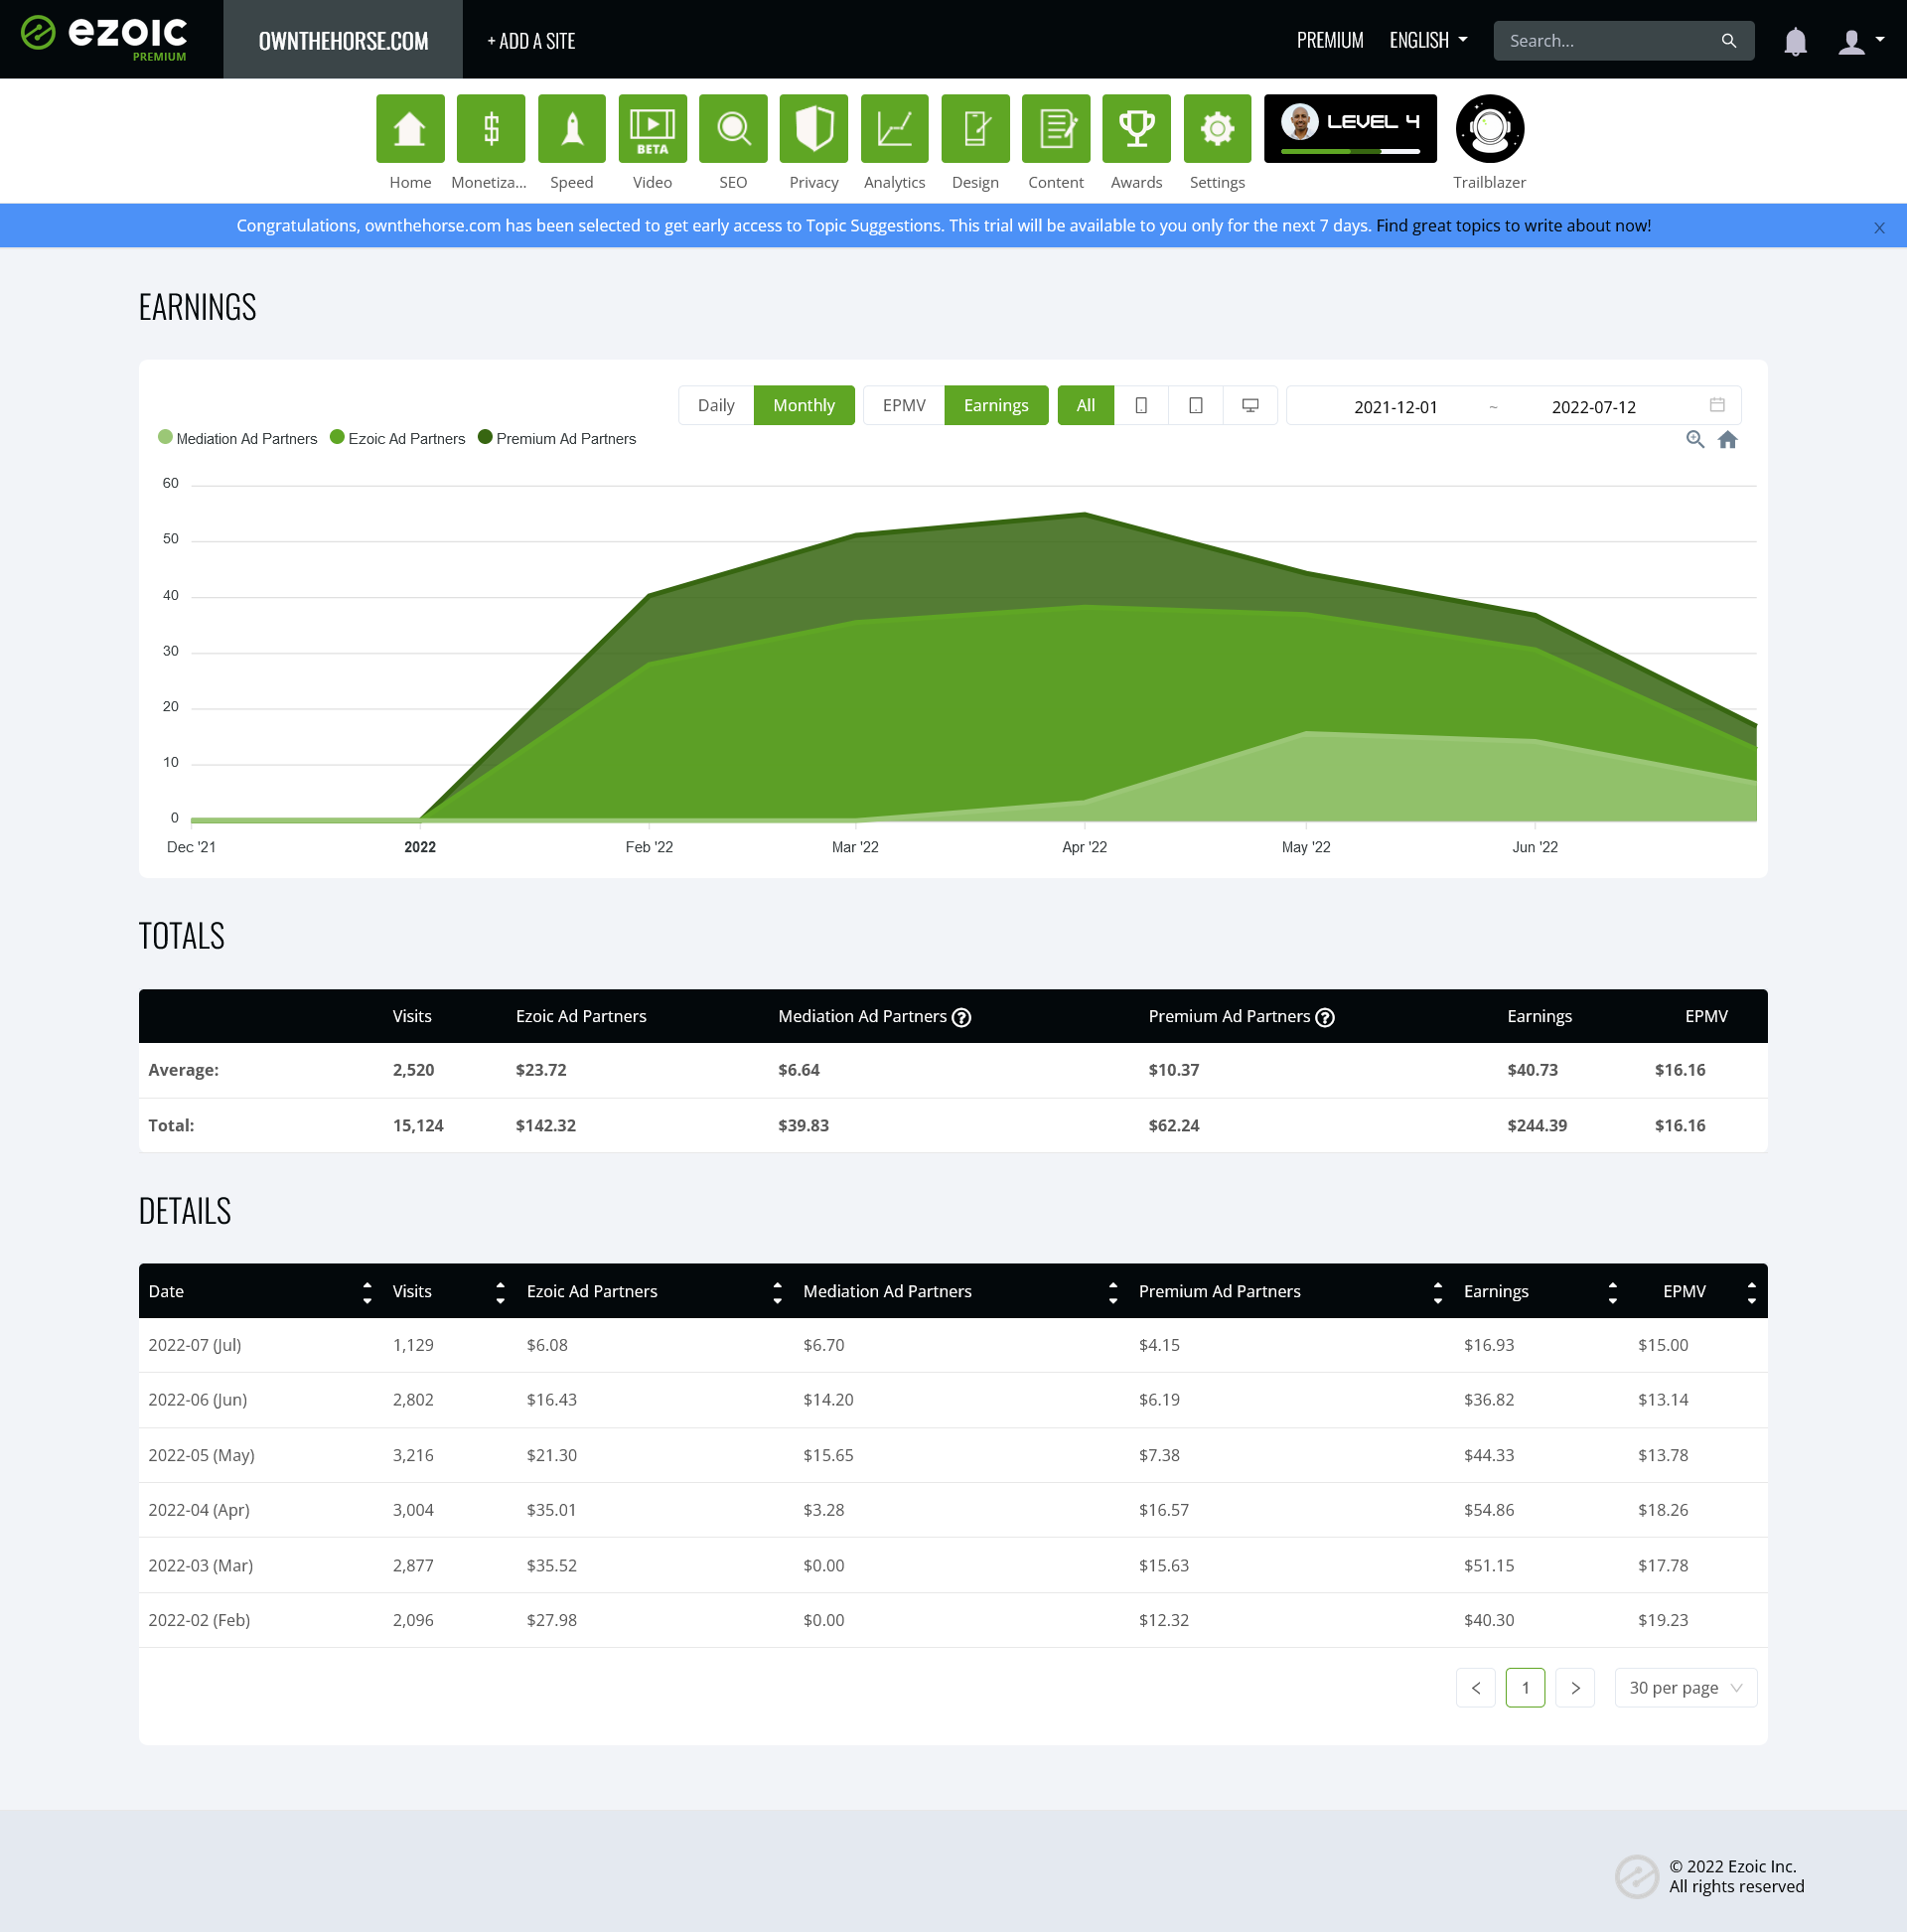The width and height of the screenshot is (1907, 1932).
Task: Select All devices filter
Action: tap(1085, 405)
